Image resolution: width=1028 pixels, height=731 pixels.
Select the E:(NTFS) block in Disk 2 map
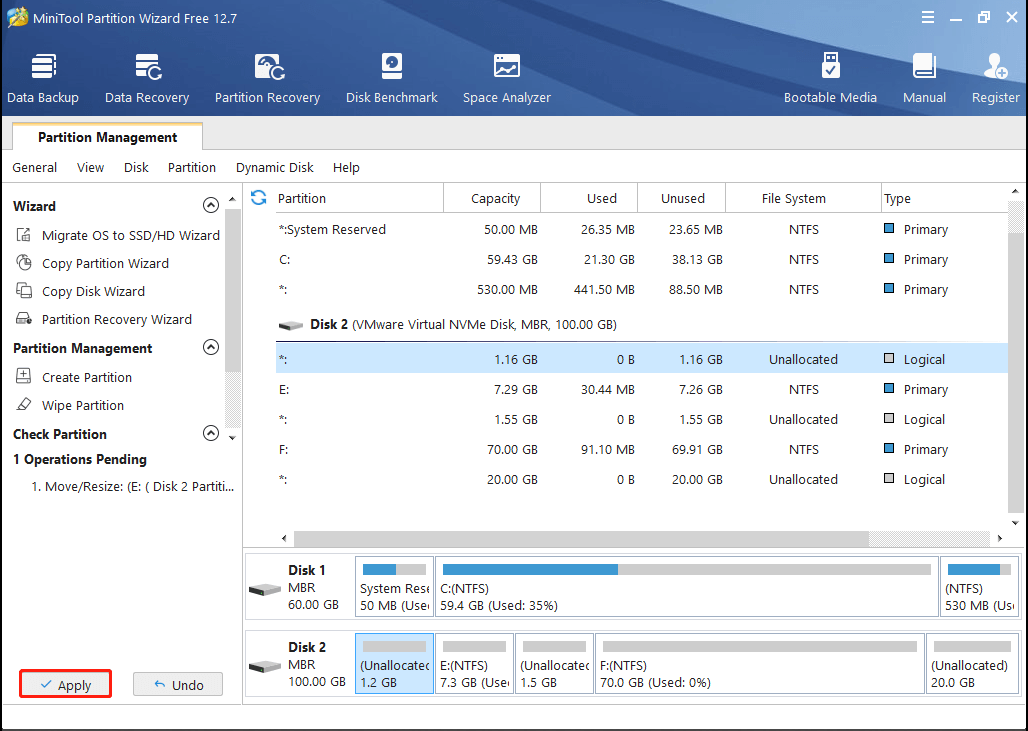tap(475, 663)
